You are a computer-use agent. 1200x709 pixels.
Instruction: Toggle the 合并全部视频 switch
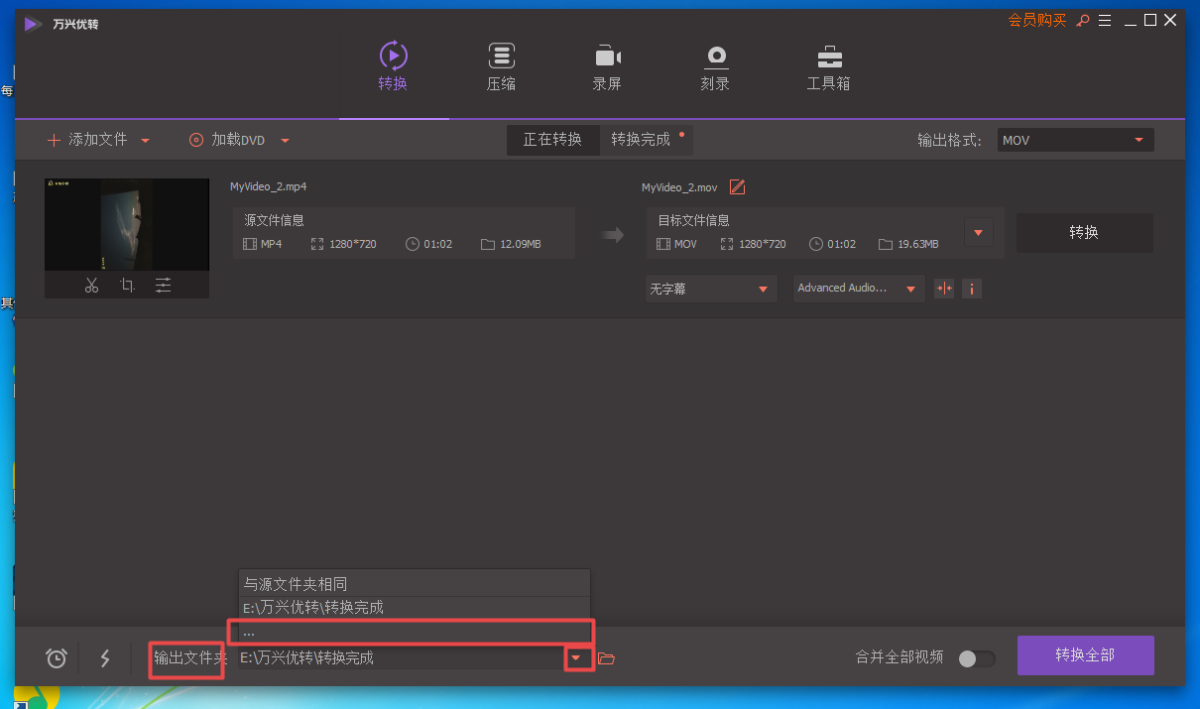976,658
